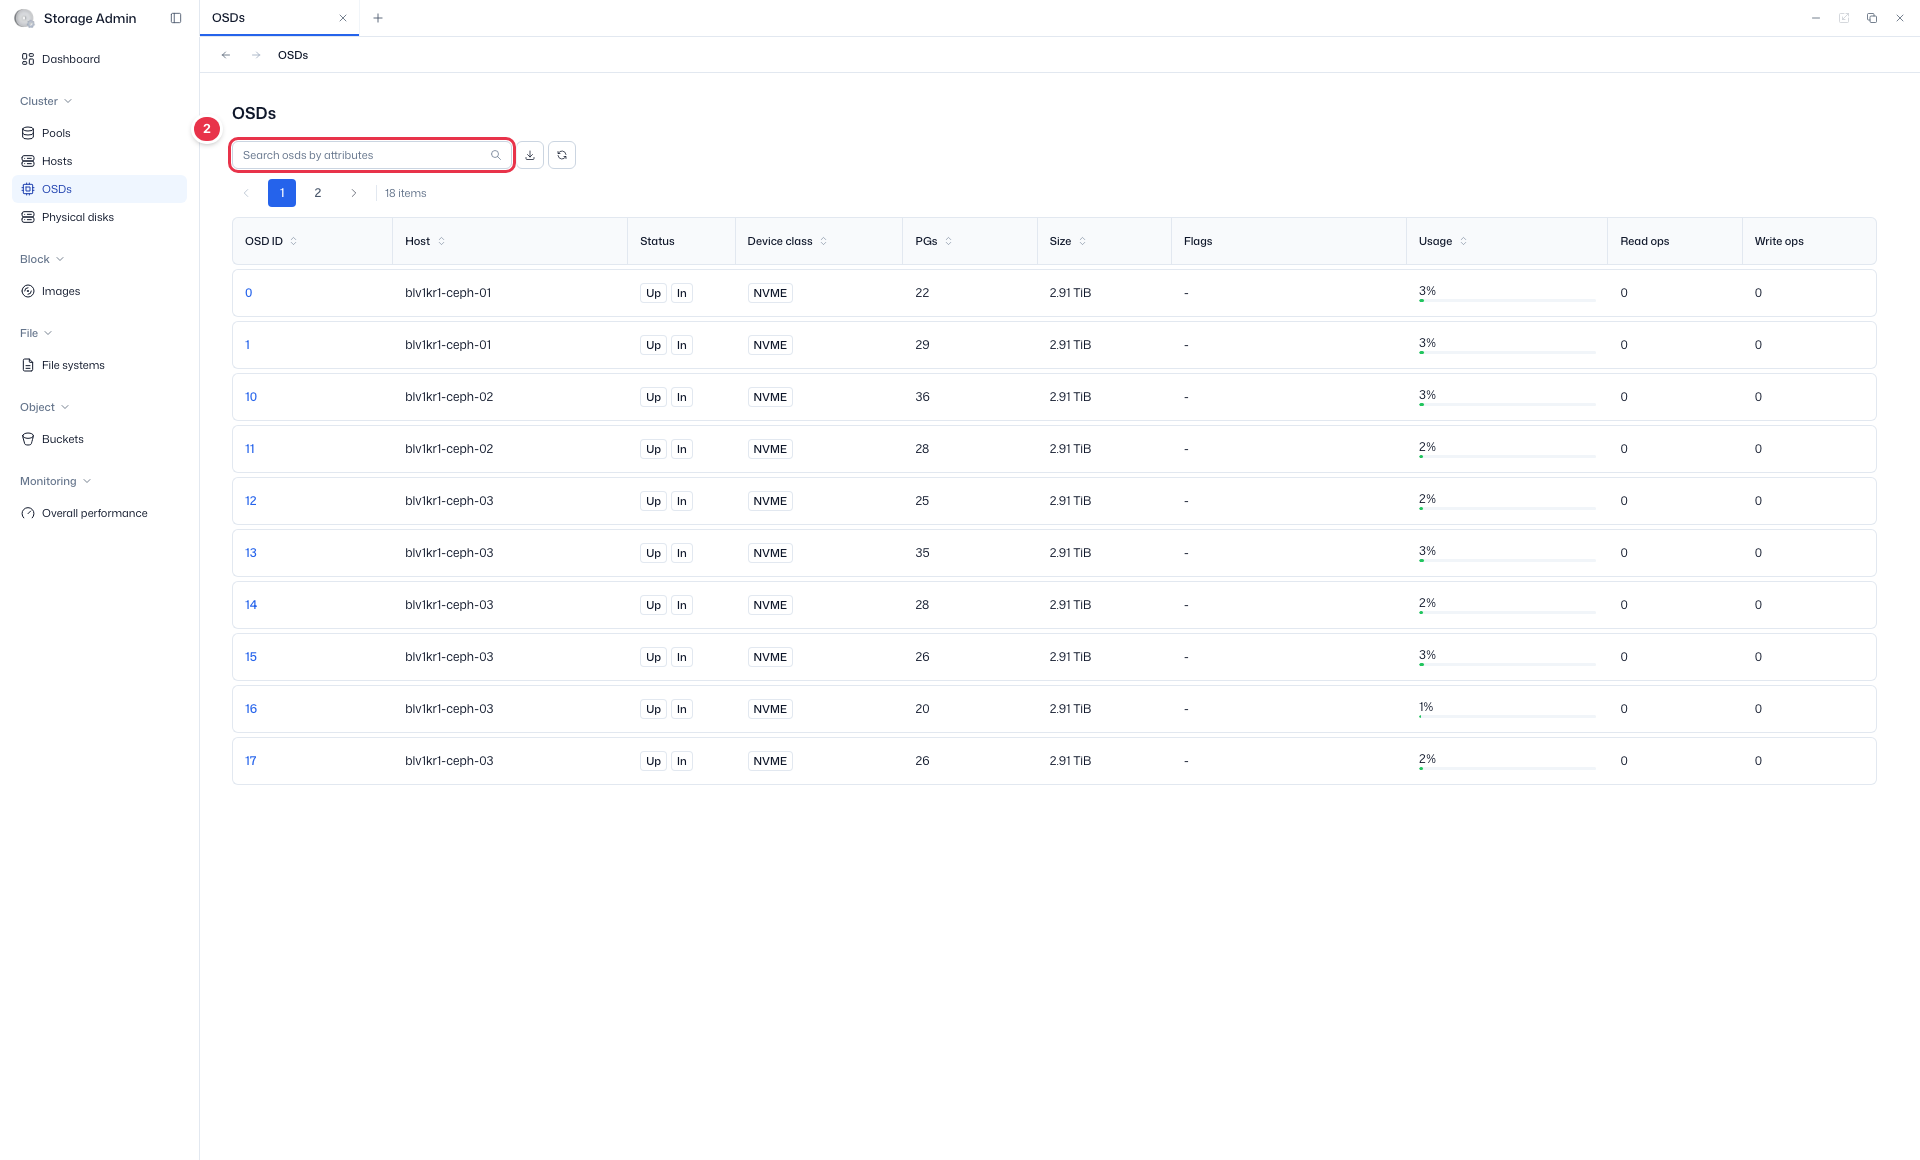Open OSD 0 details link
The image size is (1920, 1160).
249,293
